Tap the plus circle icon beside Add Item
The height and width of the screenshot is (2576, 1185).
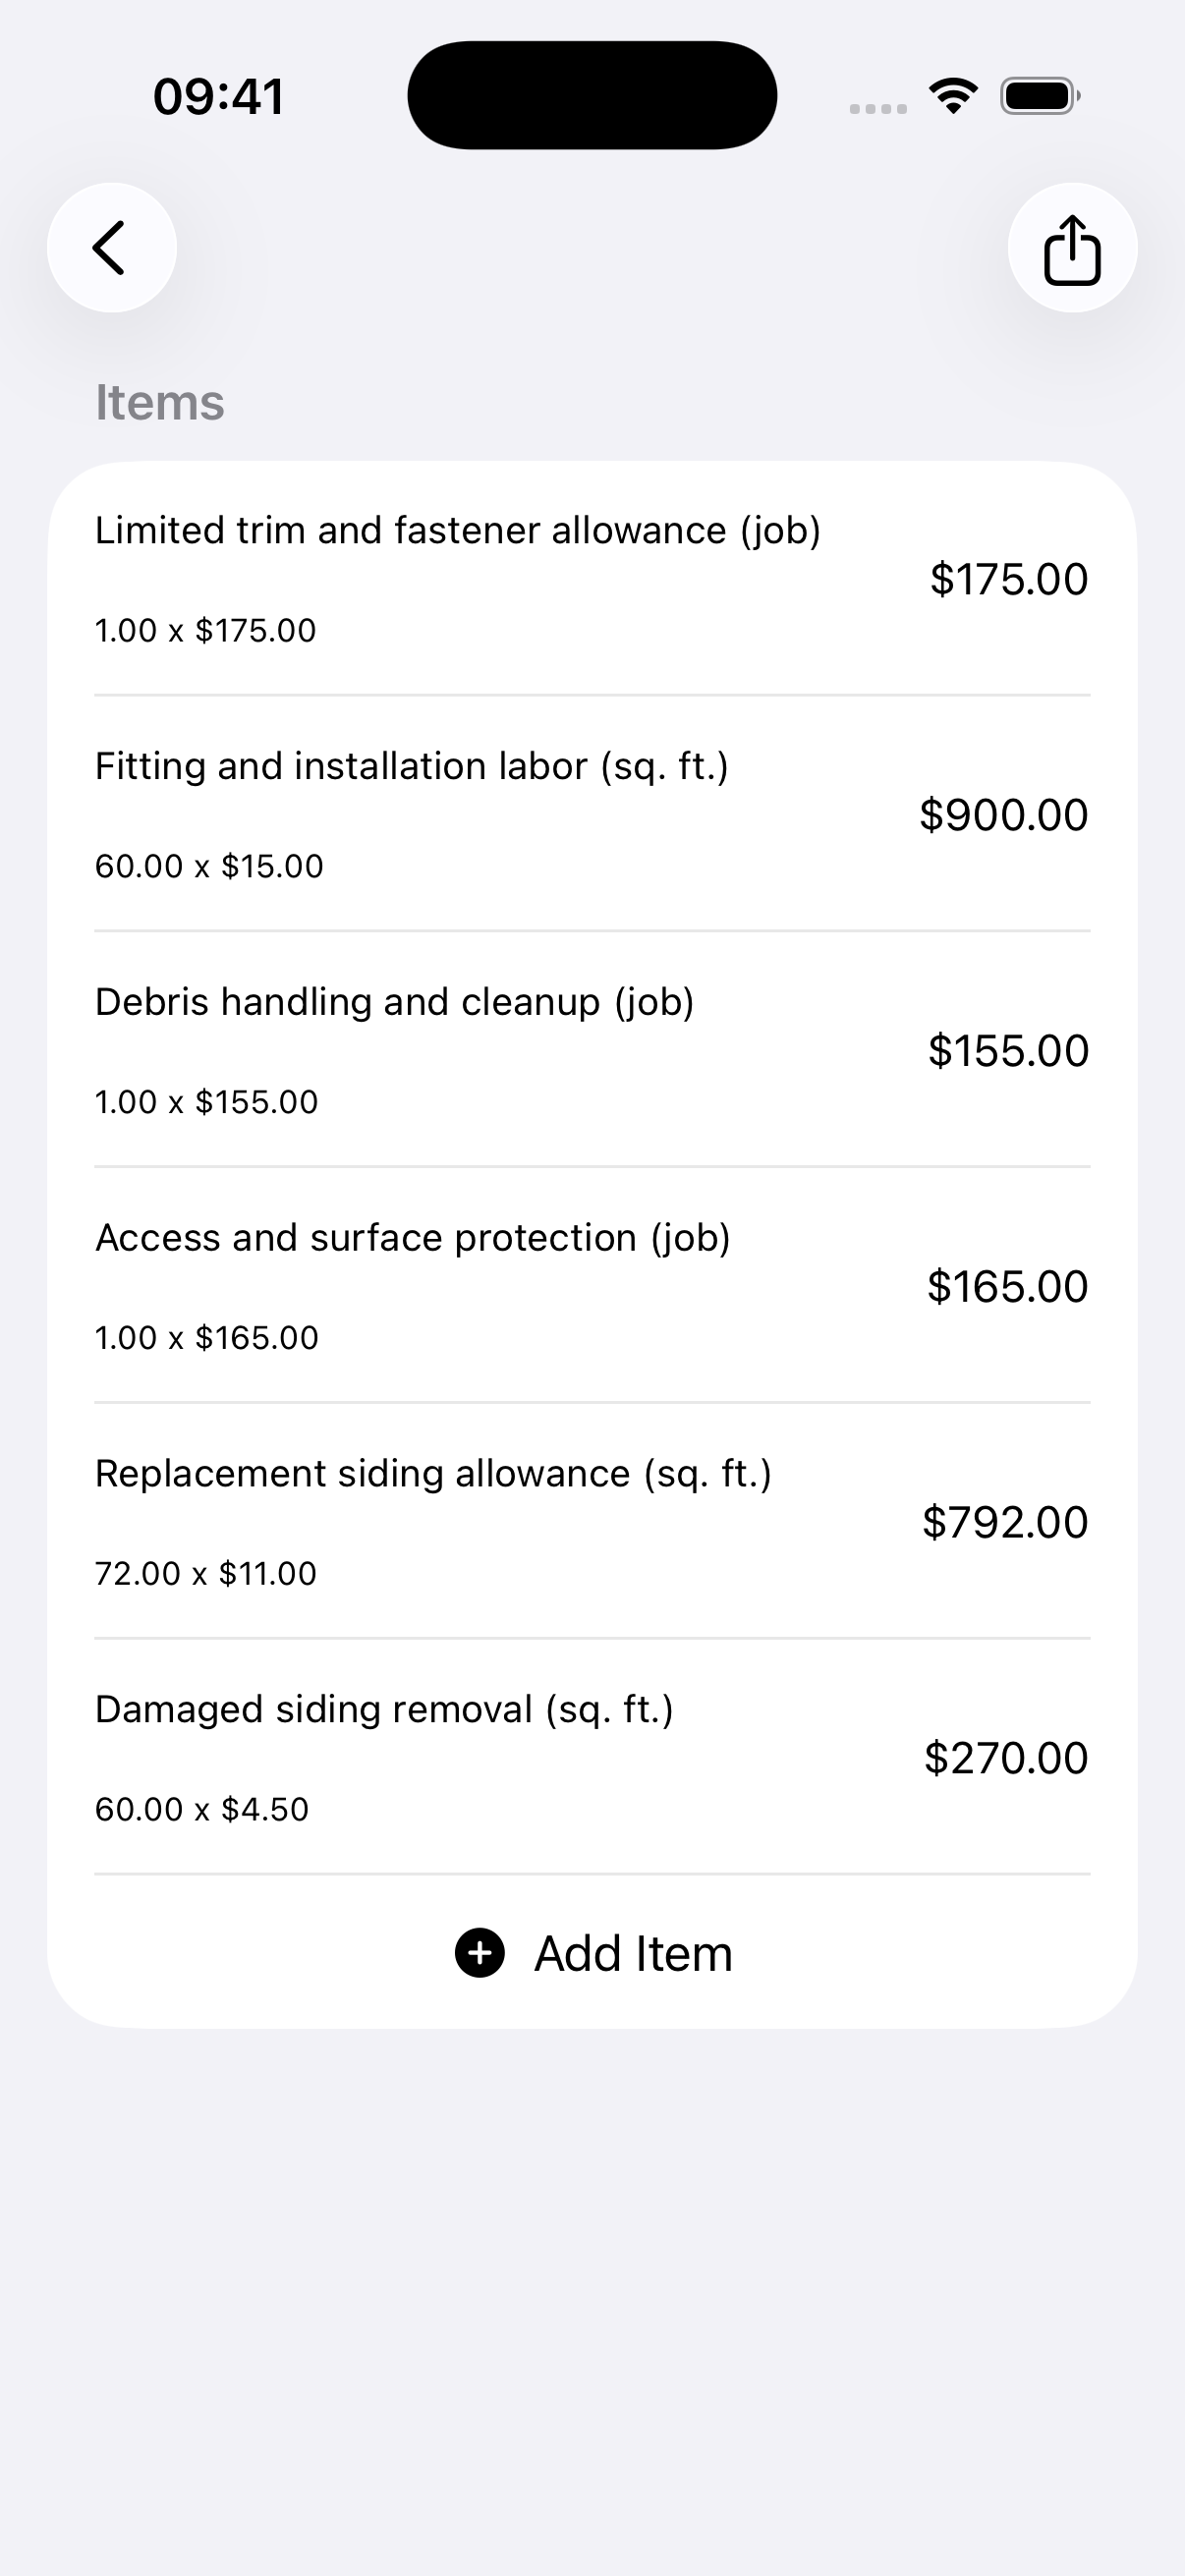(480, 1953)
